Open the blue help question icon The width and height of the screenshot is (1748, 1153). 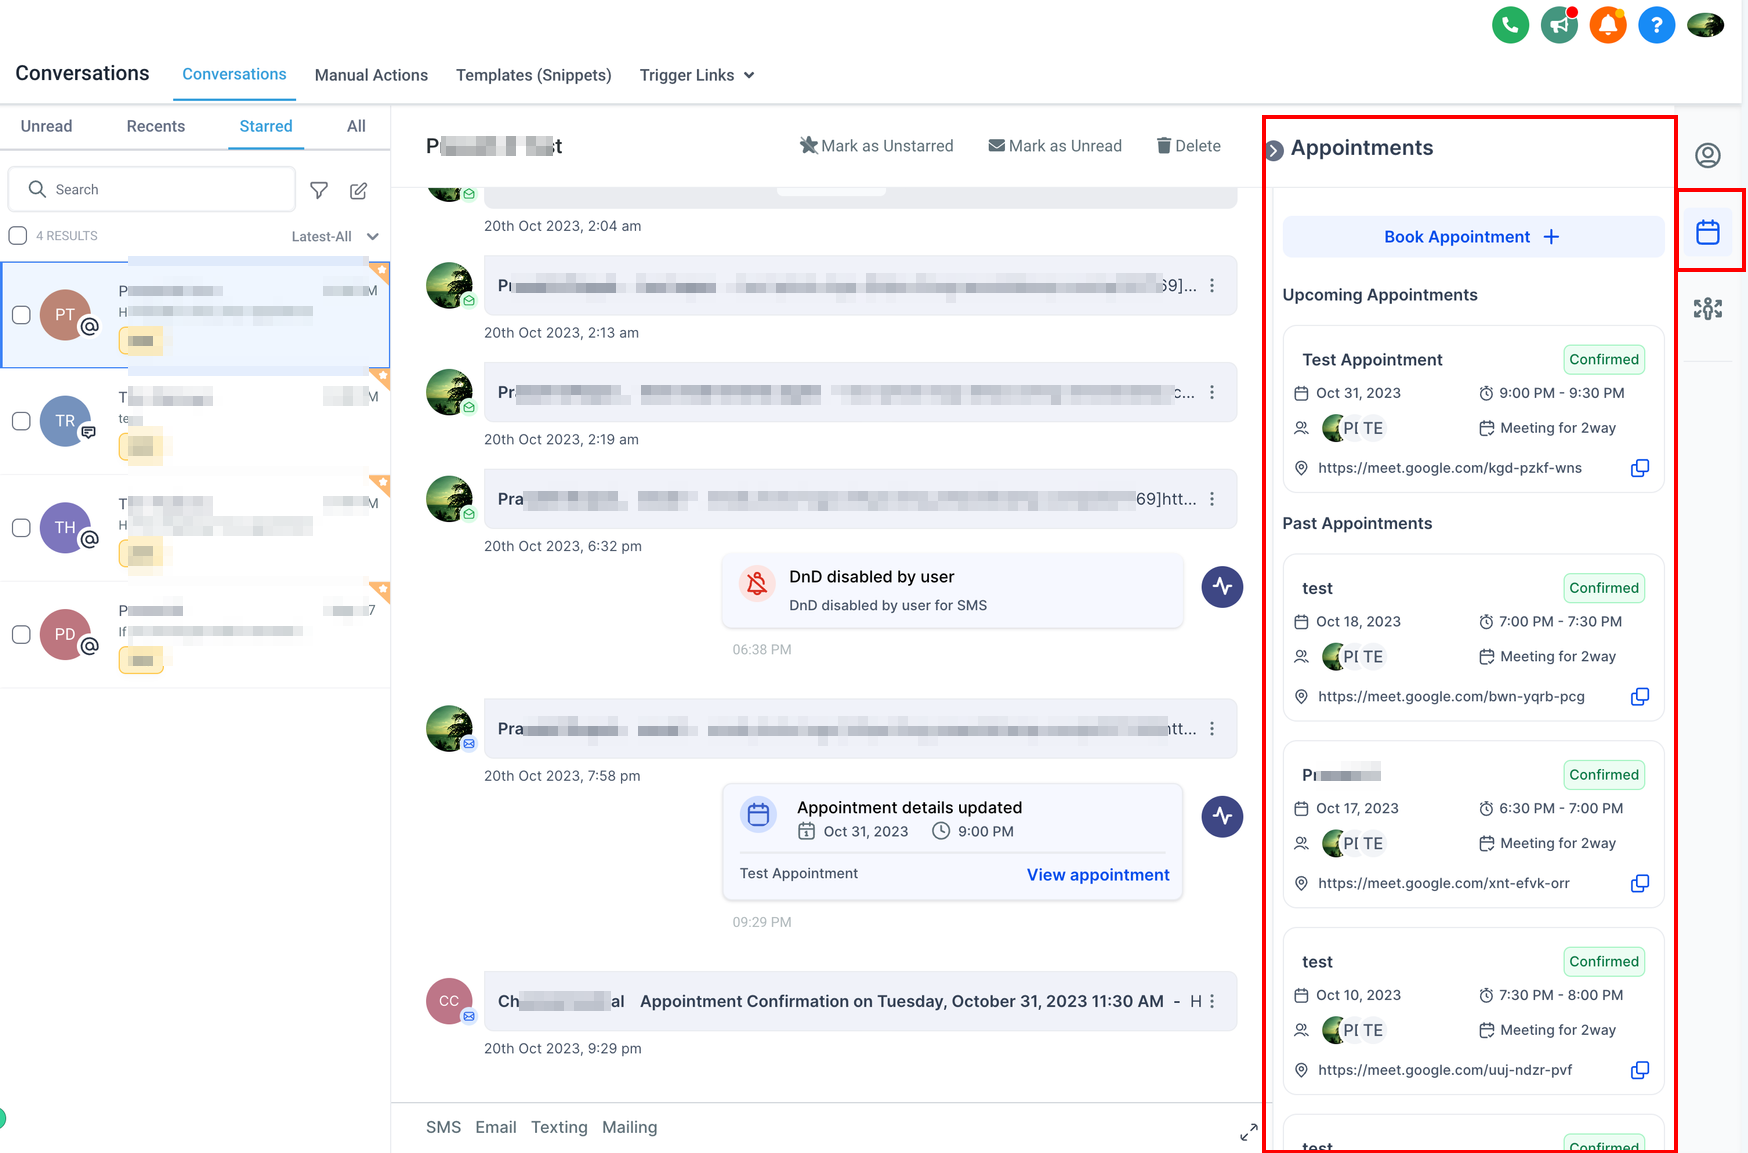pyautogui.click(x=1656, y=25)
